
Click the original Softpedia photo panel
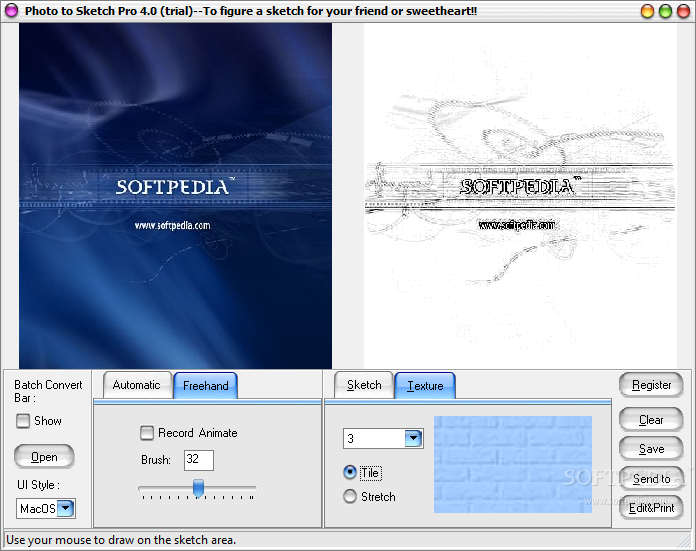(x=175, y=196)
